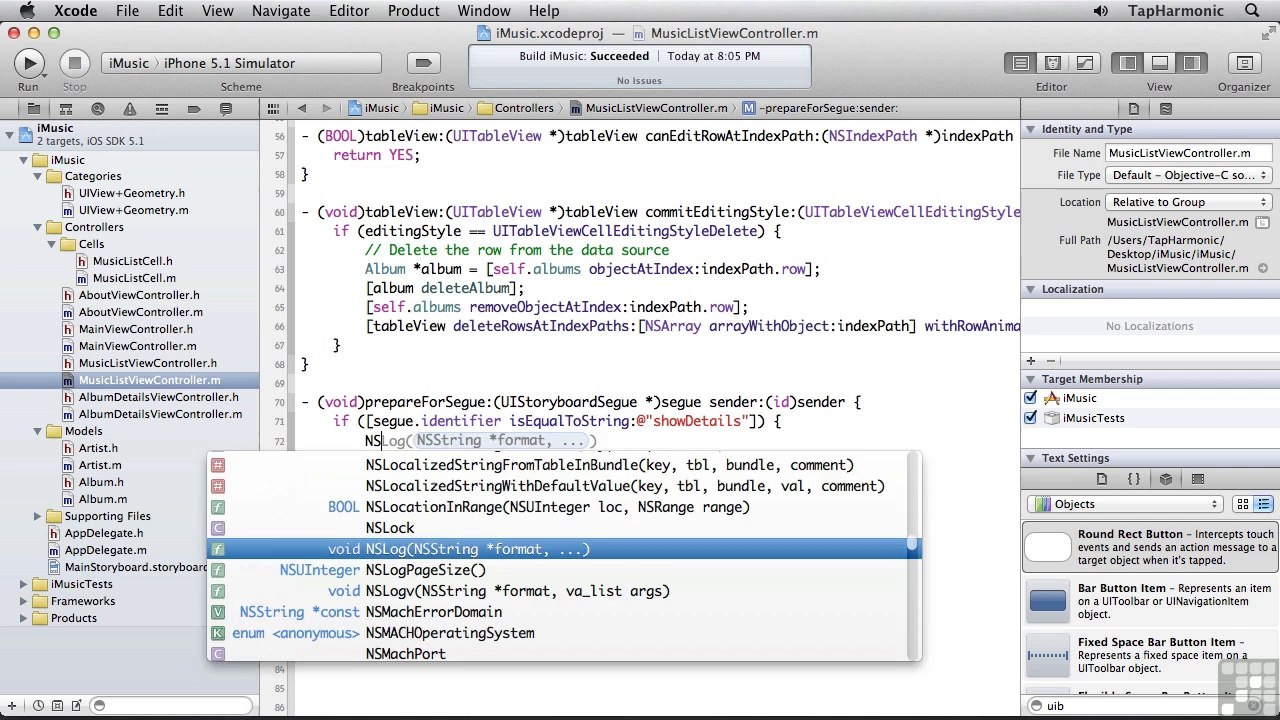Collapse the Categories group

tap(38, 176)
